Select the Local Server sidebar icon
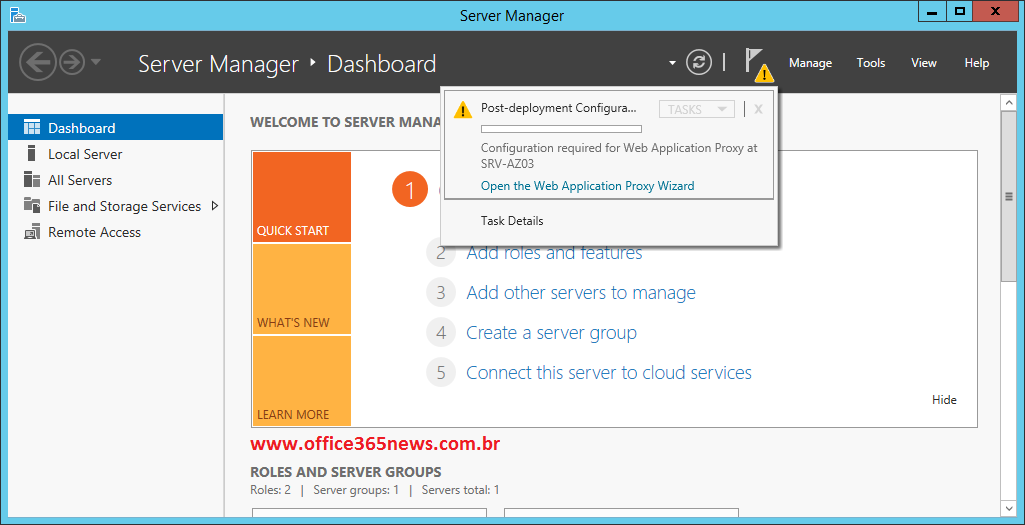The height and width of the screenshot is (525, 1025). point(31,154)
